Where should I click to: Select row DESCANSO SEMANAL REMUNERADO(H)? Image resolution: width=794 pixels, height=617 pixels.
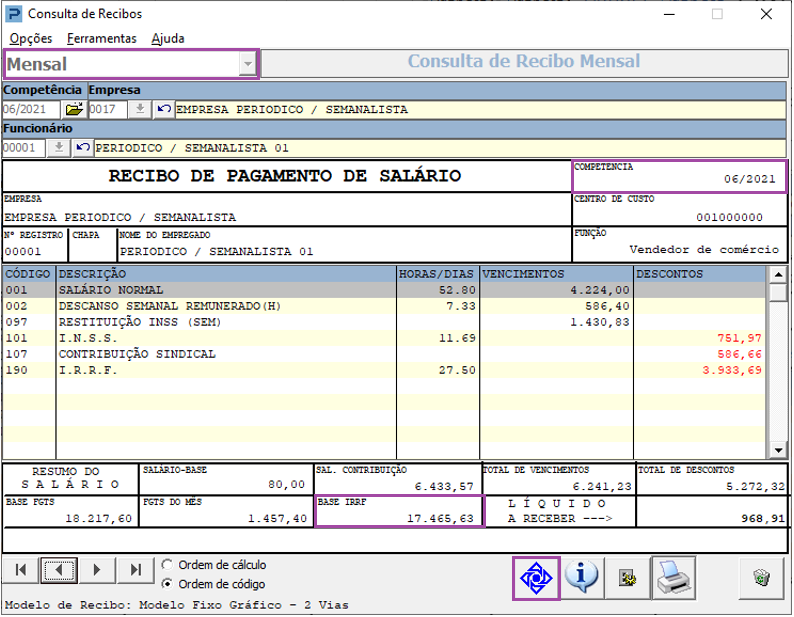[x=385, y=306]
